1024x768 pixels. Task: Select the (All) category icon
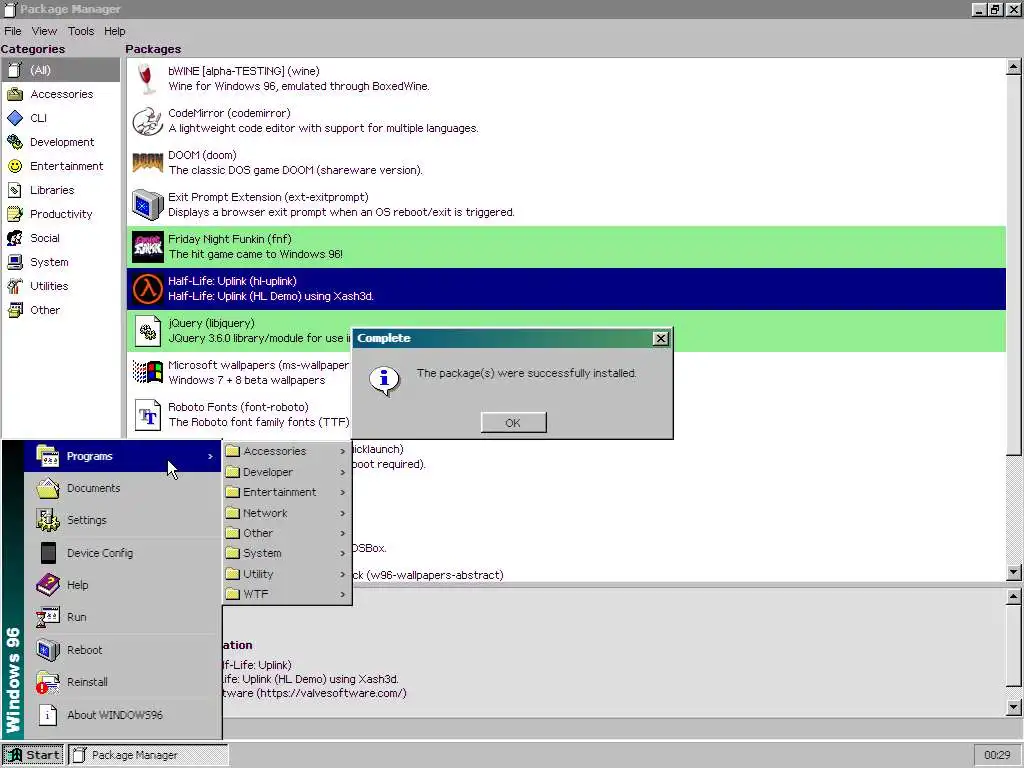tap(15, 70)
